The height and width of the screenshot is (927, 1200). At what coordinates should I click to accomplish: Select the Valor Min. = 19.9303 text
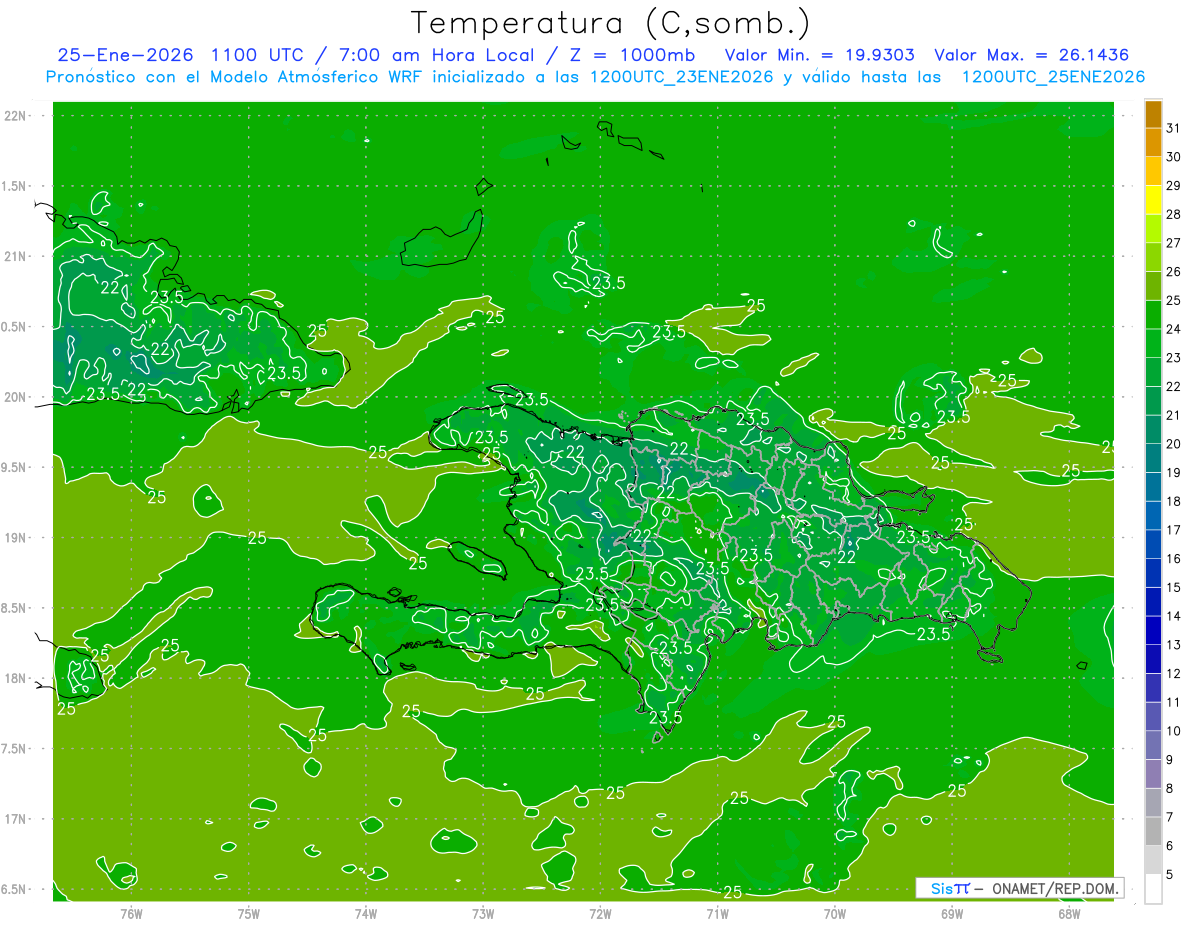(814, 55)
